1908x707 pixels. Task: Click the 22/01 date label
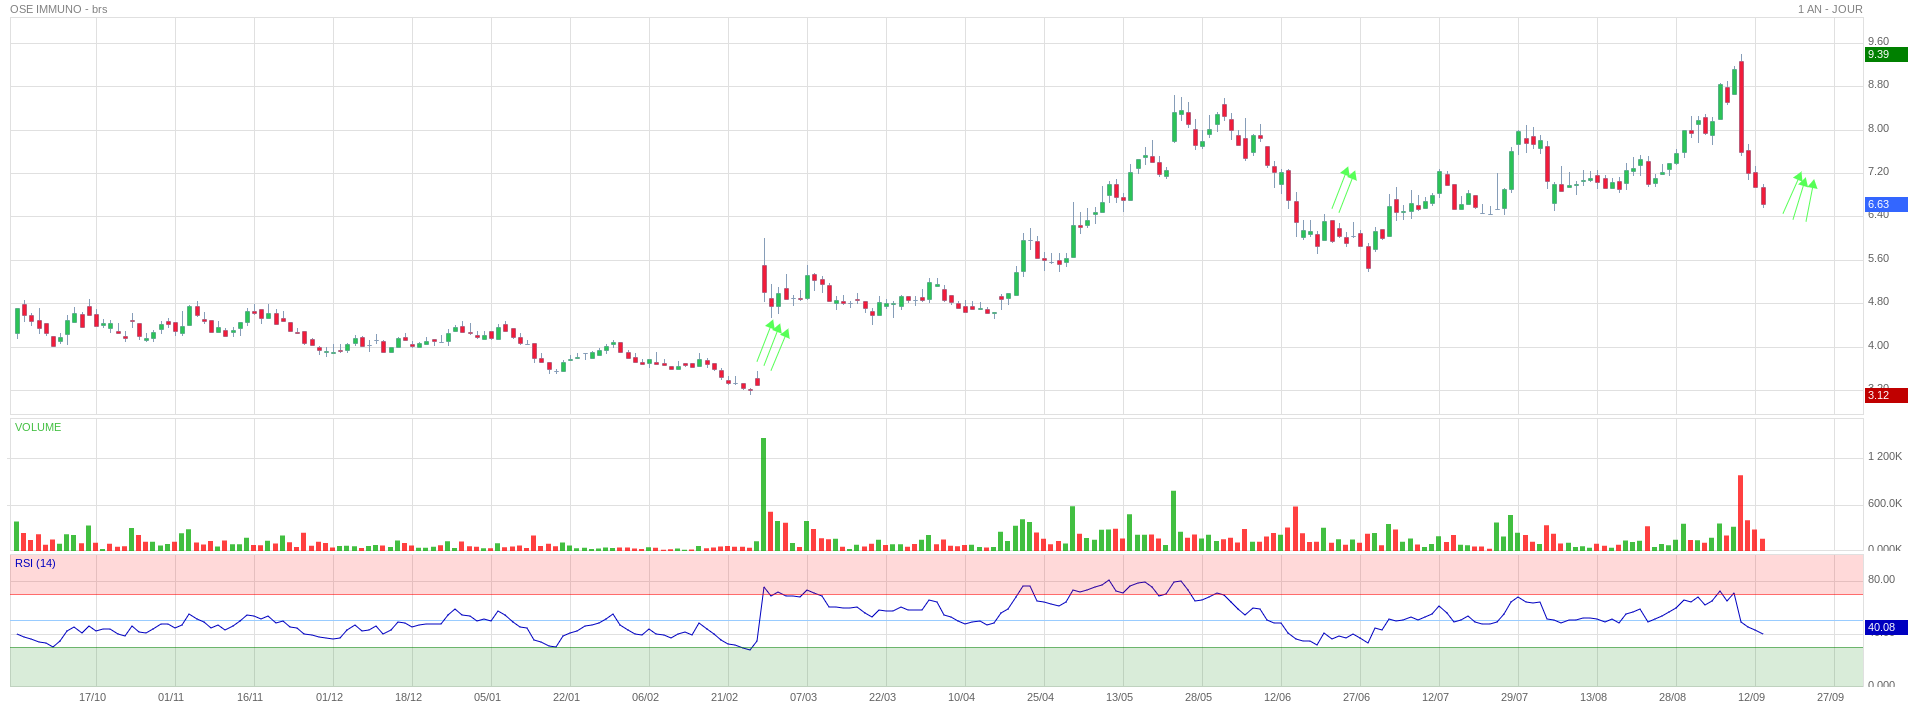pyautogui.click(x=566, y=698)
